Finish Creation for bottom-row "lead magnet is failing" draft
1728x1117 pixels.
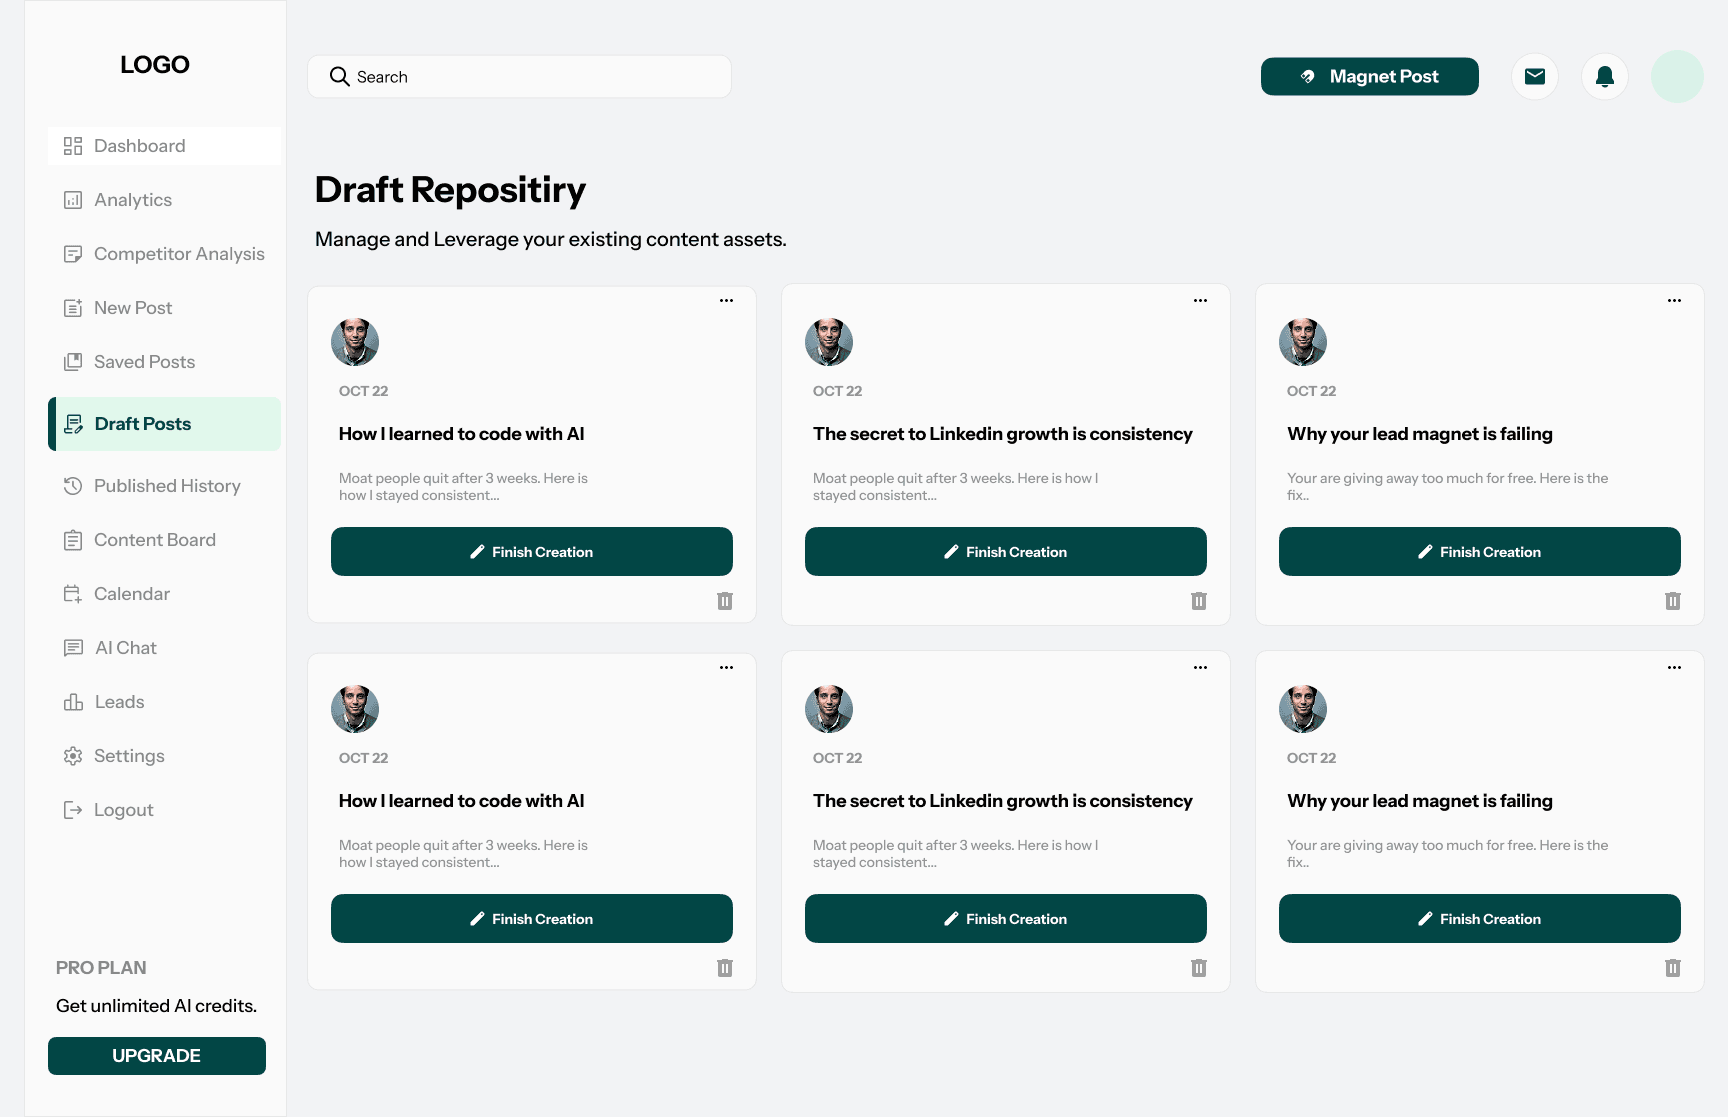[1480, 919]
